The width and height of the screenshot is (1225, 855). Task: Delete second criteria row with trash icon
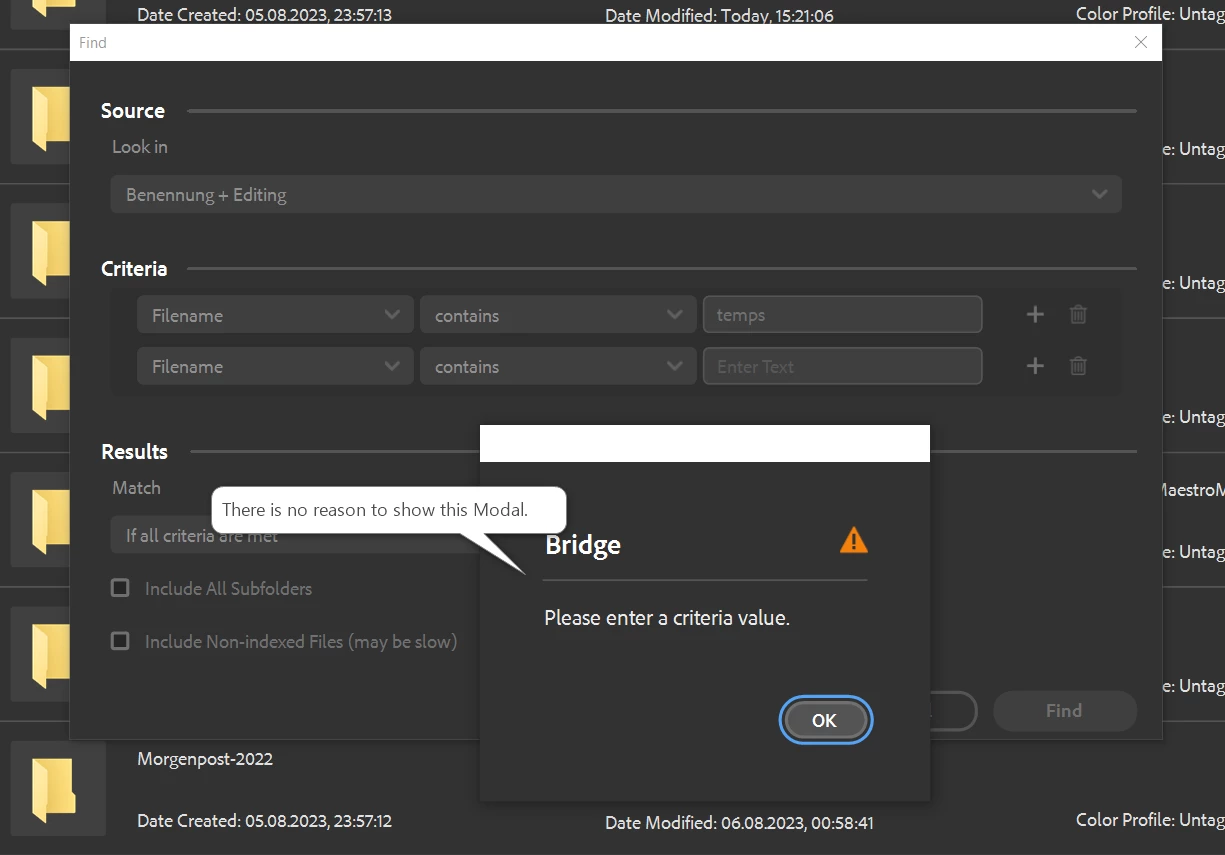coord(1078,366)
